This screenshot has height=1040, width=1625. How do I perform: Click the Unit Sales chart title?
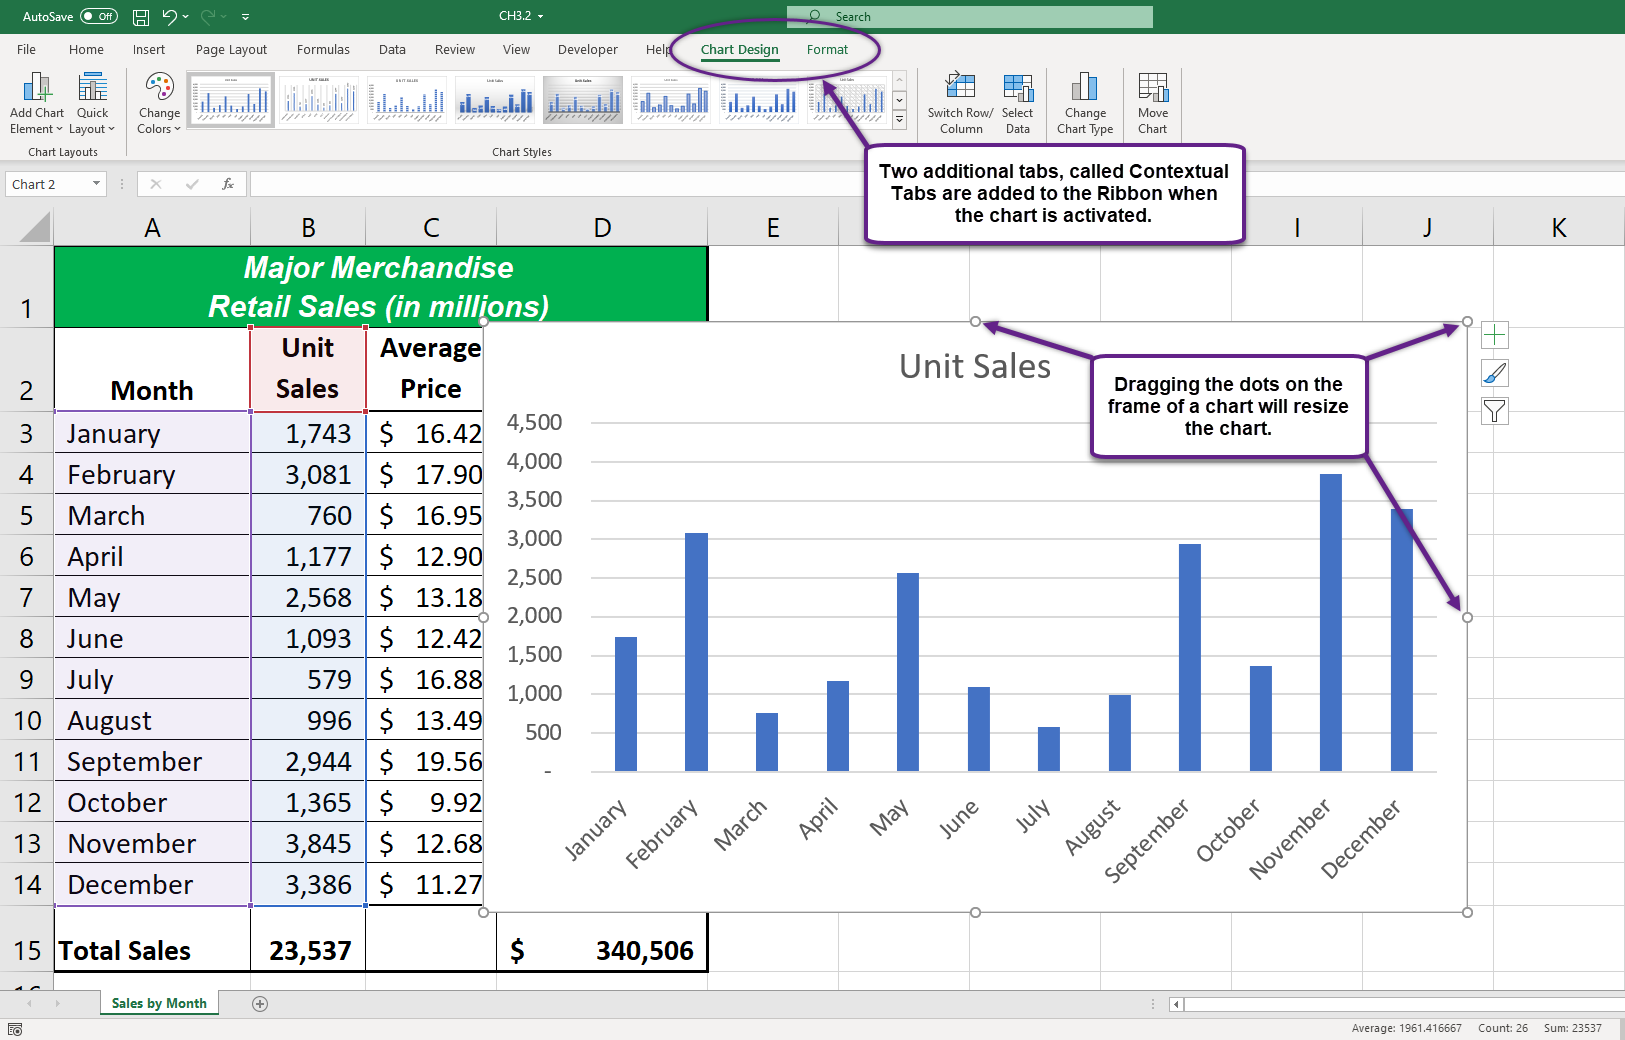tap(975, 366)
